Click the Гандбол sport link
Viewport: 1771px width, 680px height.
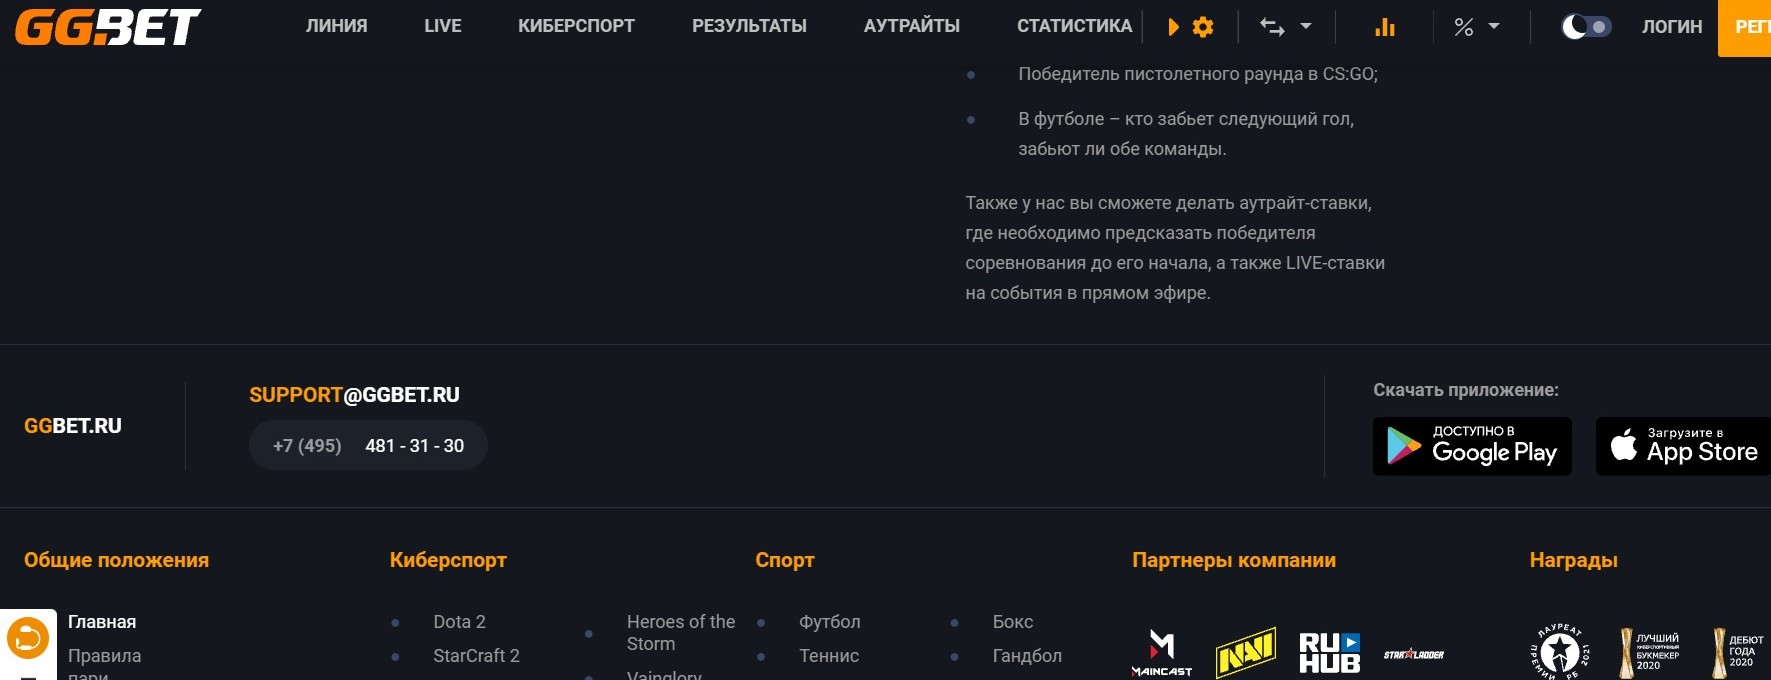1027,656
